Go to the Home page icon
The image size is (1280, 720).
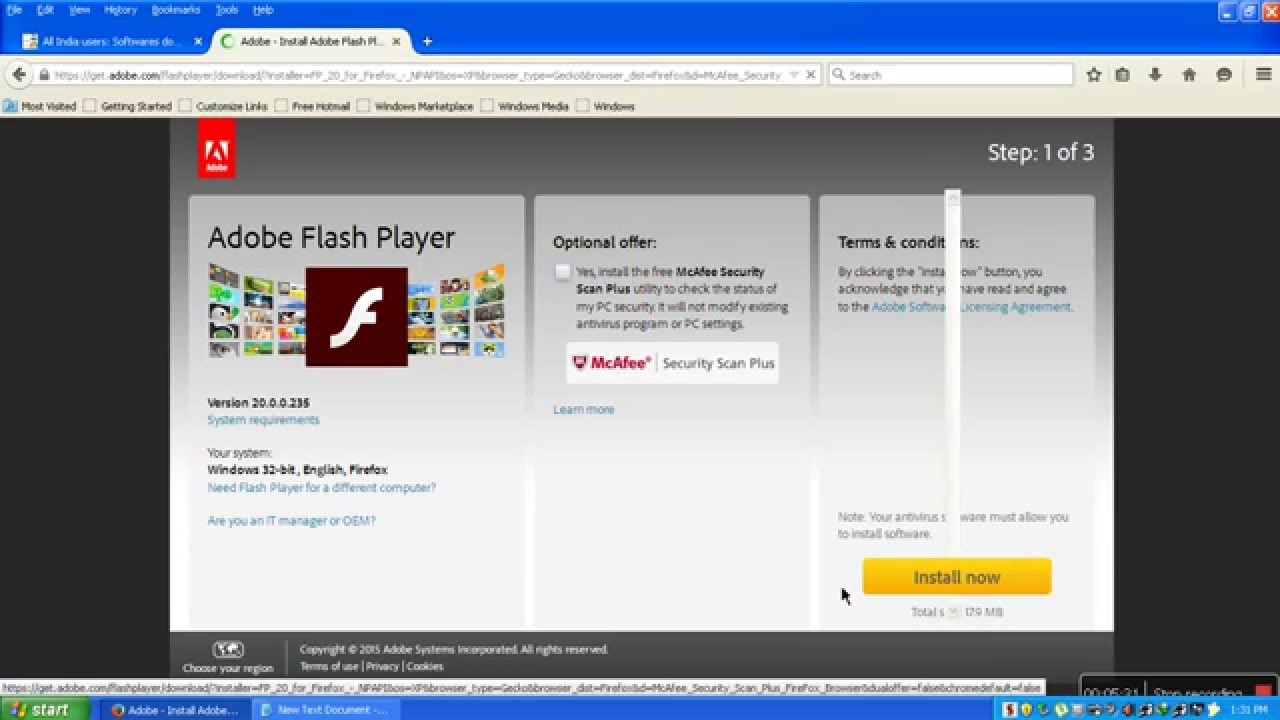point(1189,75)
